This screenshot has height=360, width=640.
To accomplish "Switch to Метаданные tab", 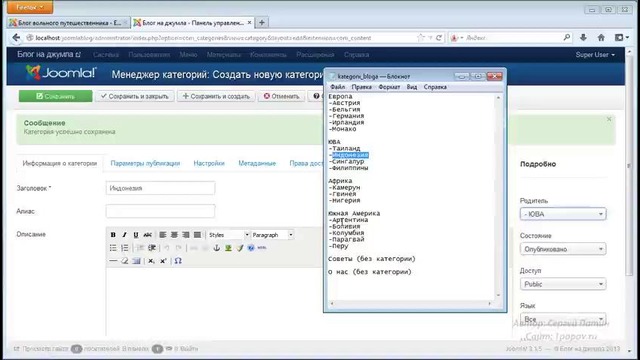I will (x=257, y=163).
